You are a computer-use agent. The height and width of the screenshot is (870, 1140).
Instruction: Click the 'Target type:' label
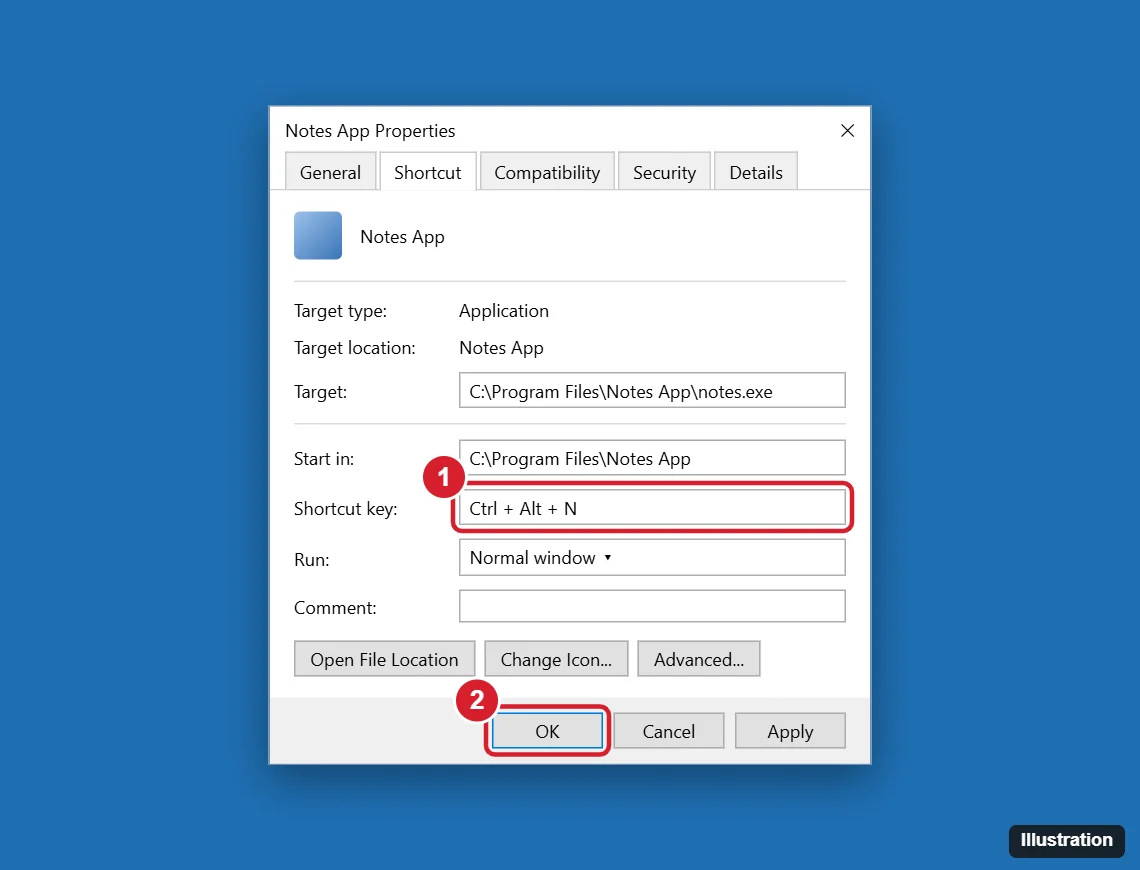pos(340,311)
